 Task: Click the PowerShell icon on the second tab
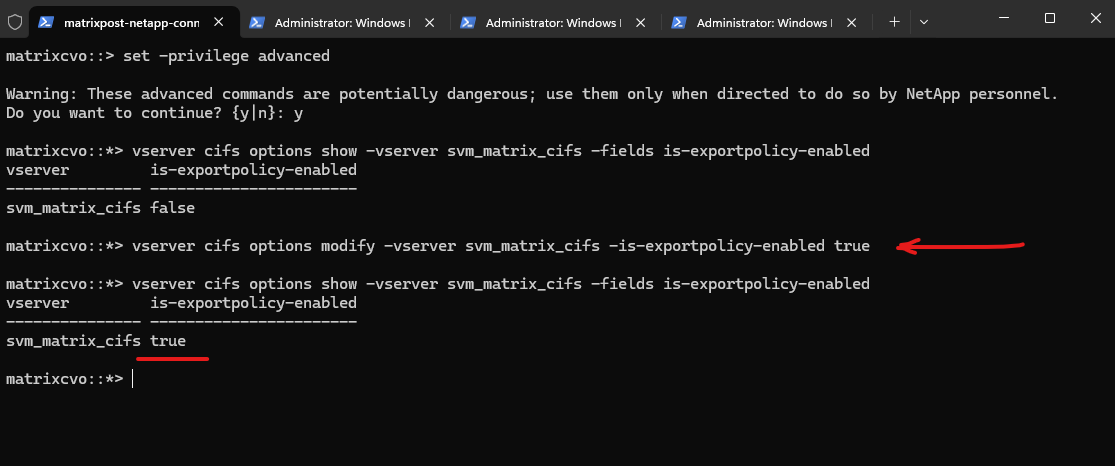click(257, 21)
